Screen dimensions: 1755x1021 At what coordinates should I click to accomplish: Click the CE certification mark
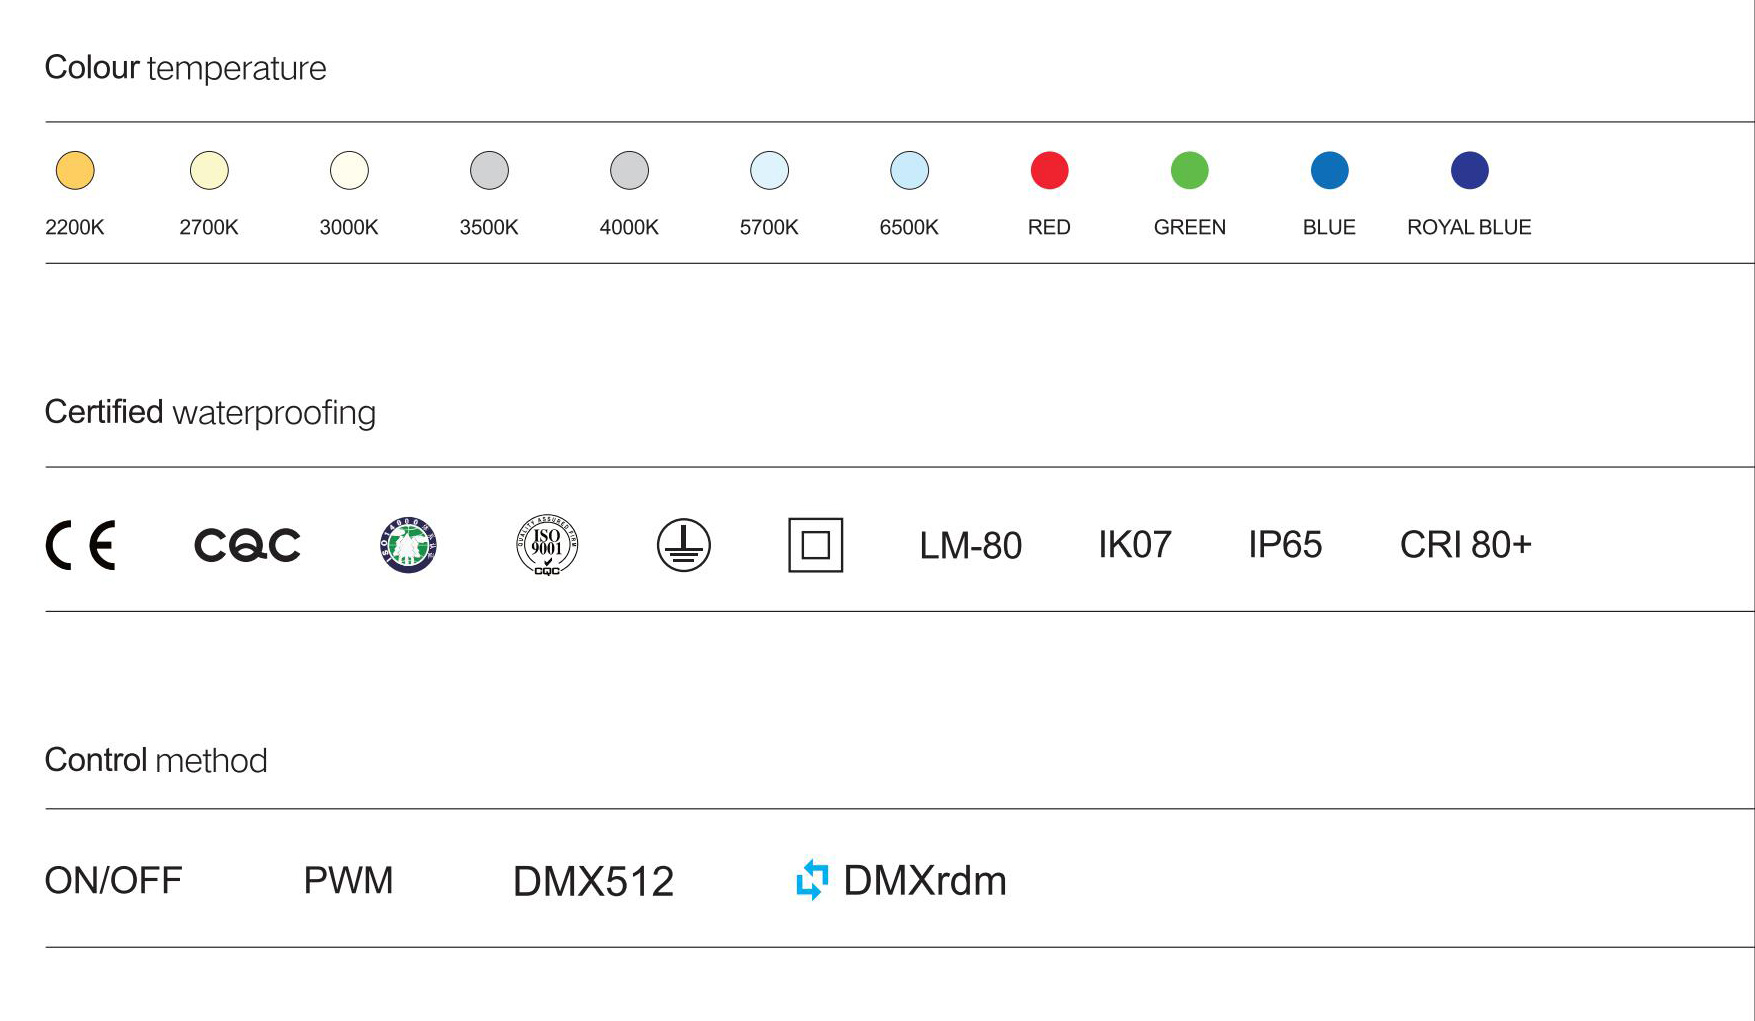(81, 545)
